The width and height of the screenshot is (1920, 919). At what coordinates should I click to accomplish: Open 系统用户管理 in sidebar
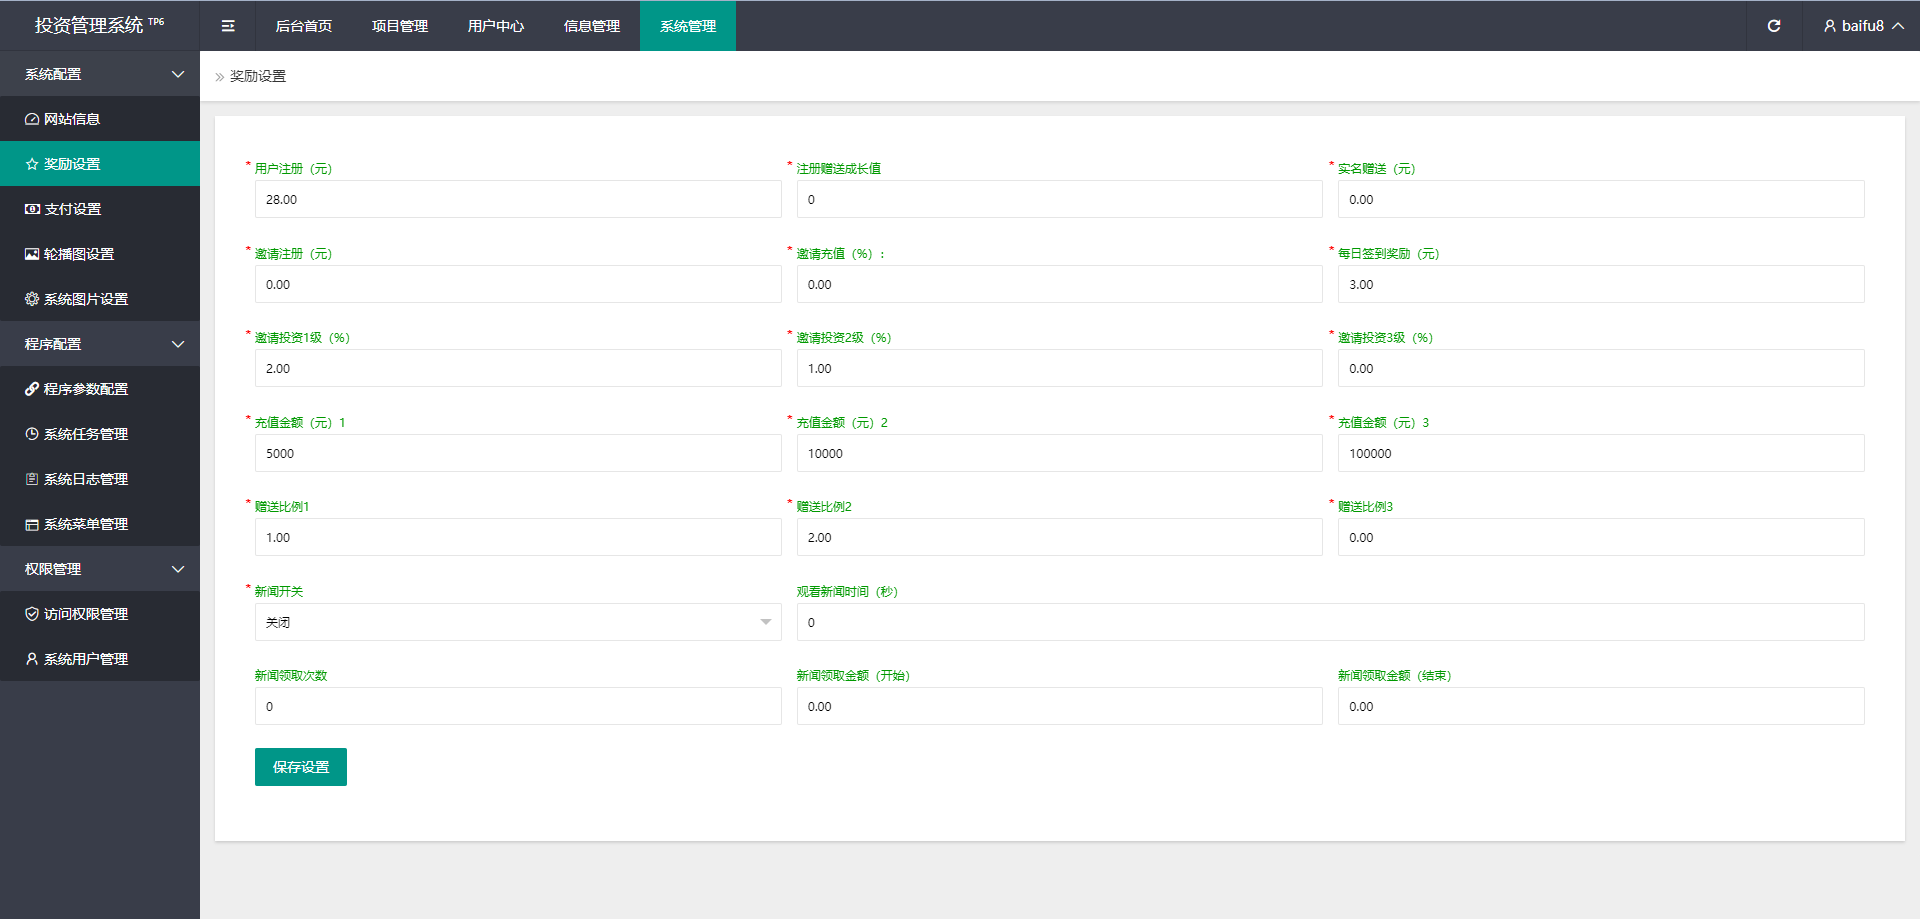tap(85, 659)
